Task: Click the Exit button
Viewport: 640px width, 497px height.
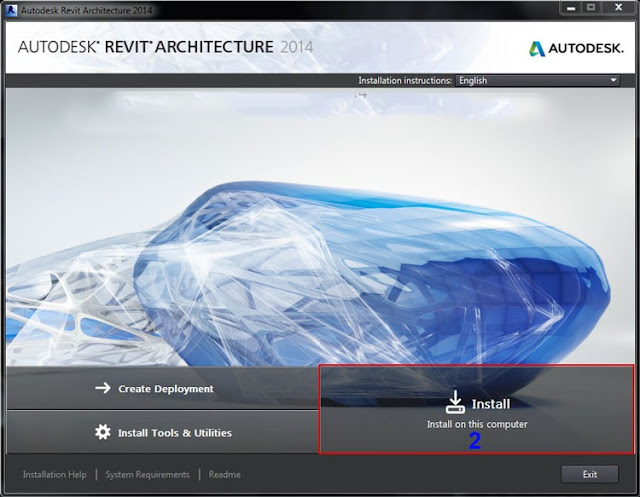Action: pos(590,474)
